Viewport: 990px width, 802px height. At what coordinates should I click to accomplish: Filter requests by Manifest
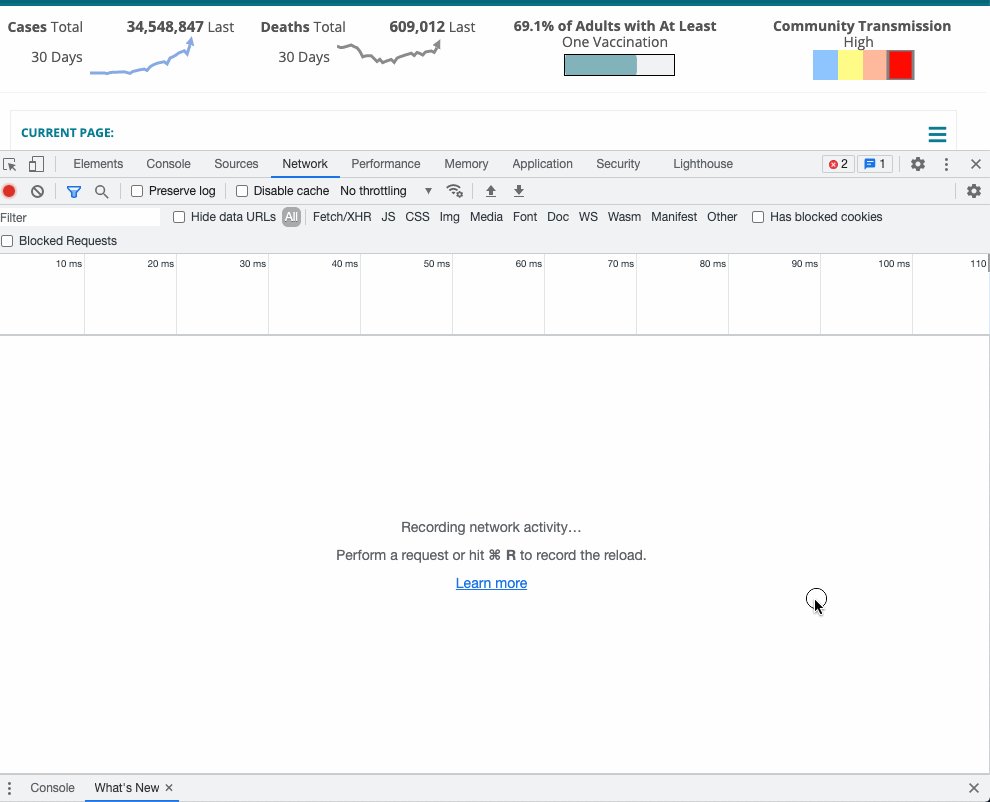(x=674, y=217)
